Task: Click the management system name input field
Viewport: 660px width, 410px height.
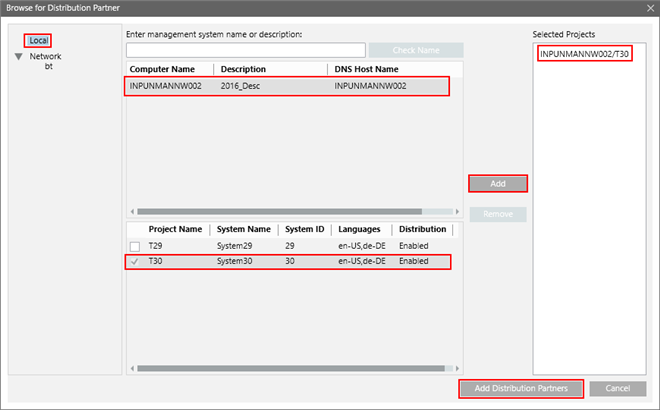Action: [245, 50]
